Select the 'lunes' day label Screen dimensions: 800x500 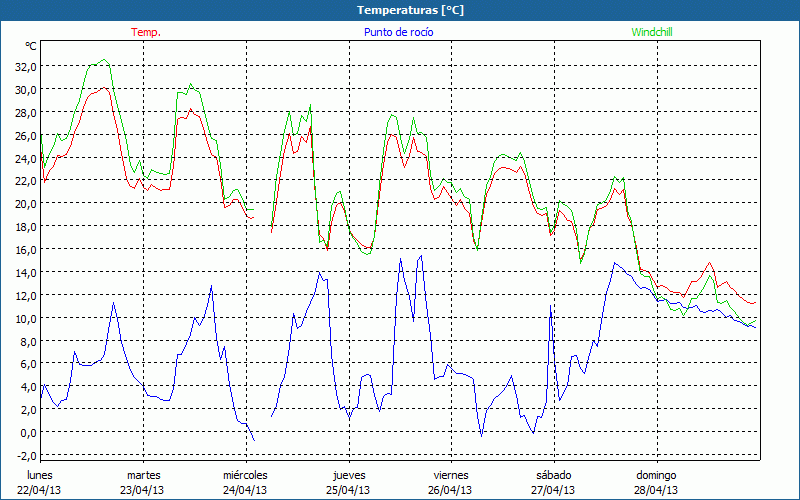tap(40, 475)
